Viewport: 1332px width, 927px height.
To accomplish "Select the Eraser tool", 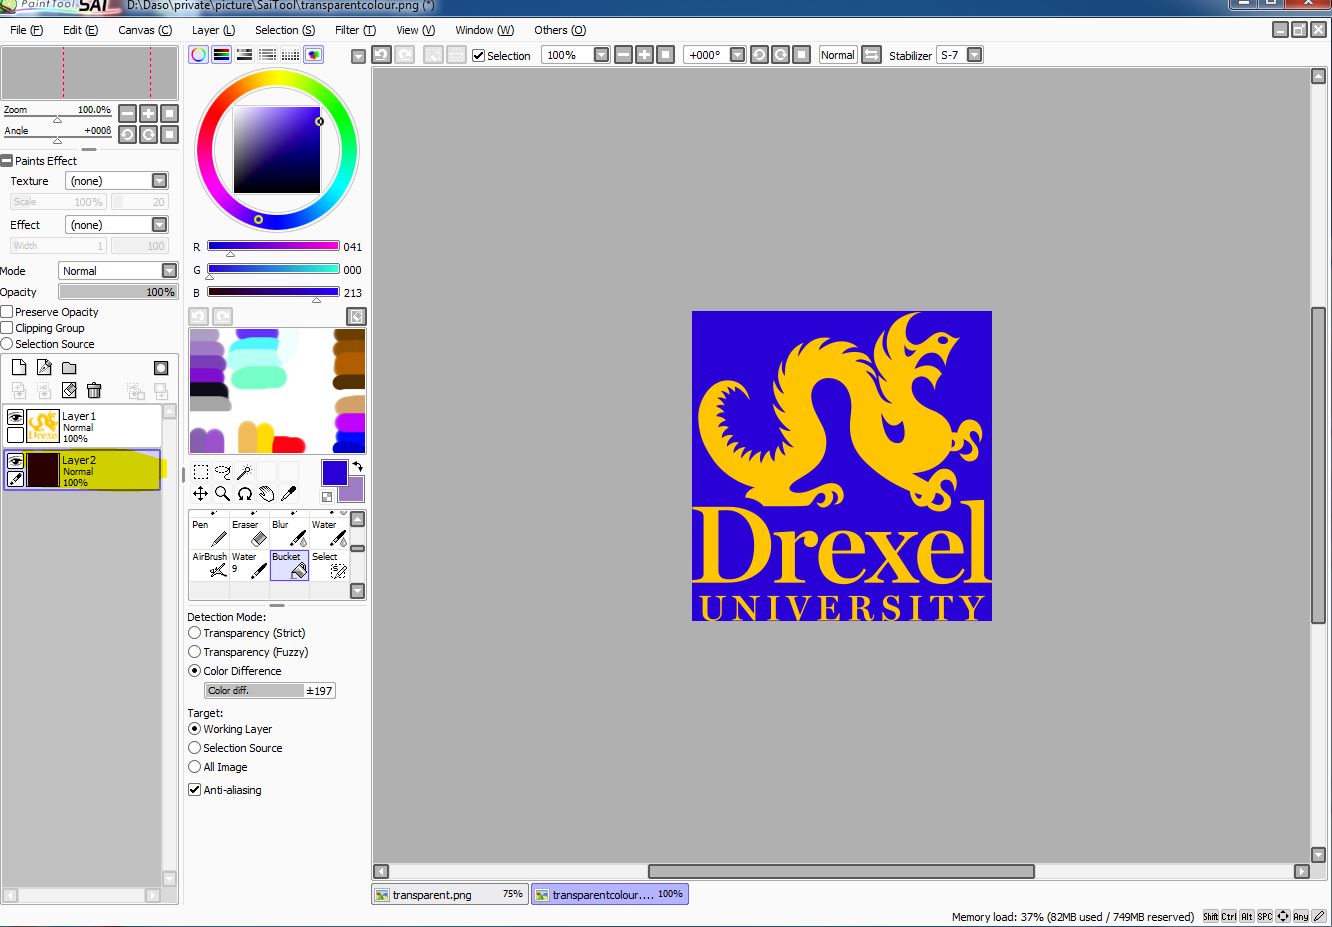I will point(249,533).
